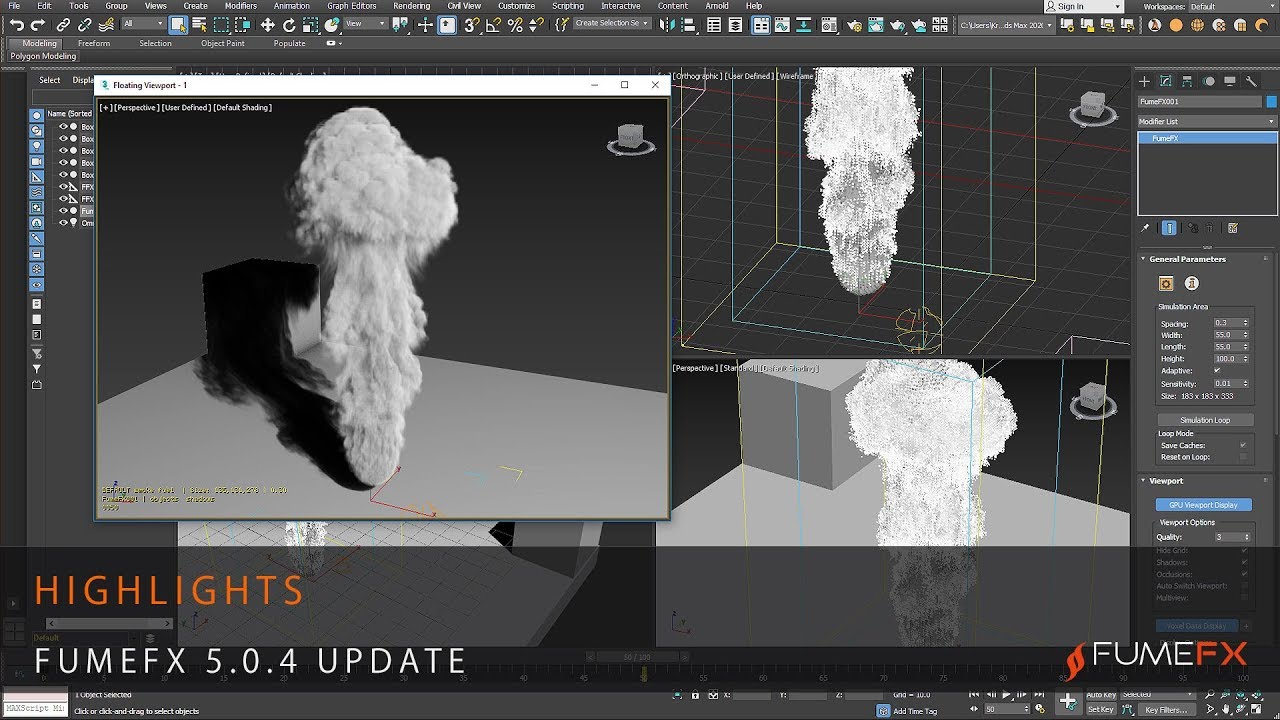Click the Select tab in scene explorer

[50, 80]
